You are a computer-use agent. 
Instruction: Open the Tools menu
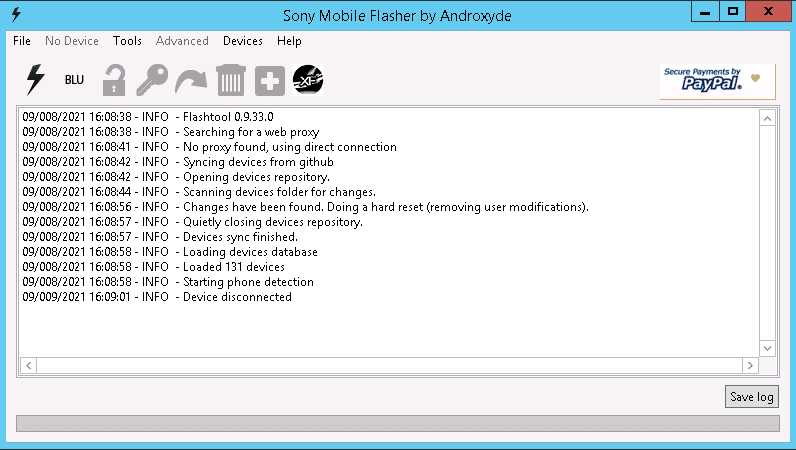coord(127,41)
